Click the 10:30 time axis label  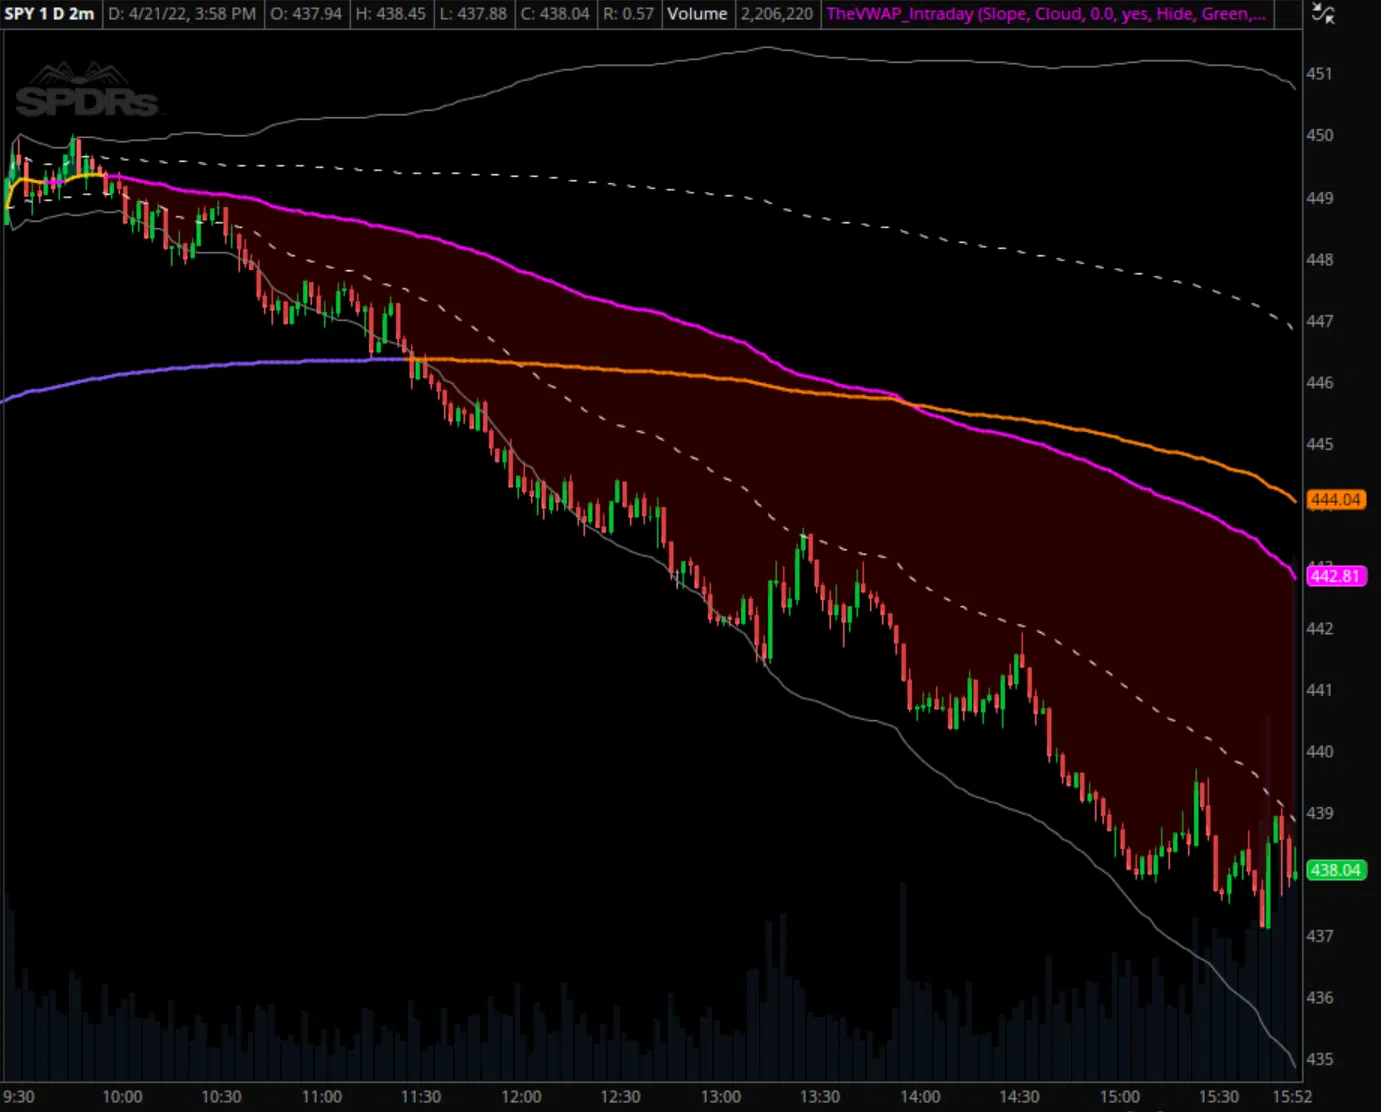[221, 1097]
